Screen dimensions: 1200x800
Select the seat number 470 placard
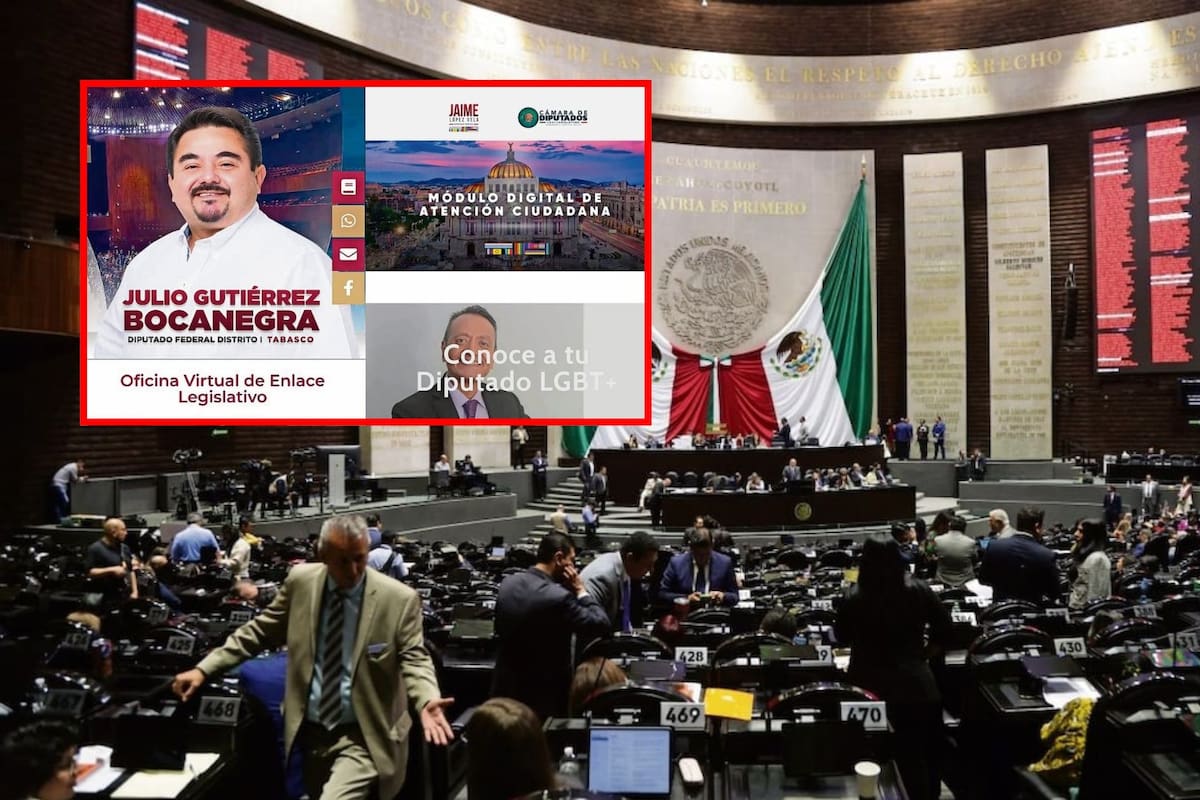click(862, 714)
